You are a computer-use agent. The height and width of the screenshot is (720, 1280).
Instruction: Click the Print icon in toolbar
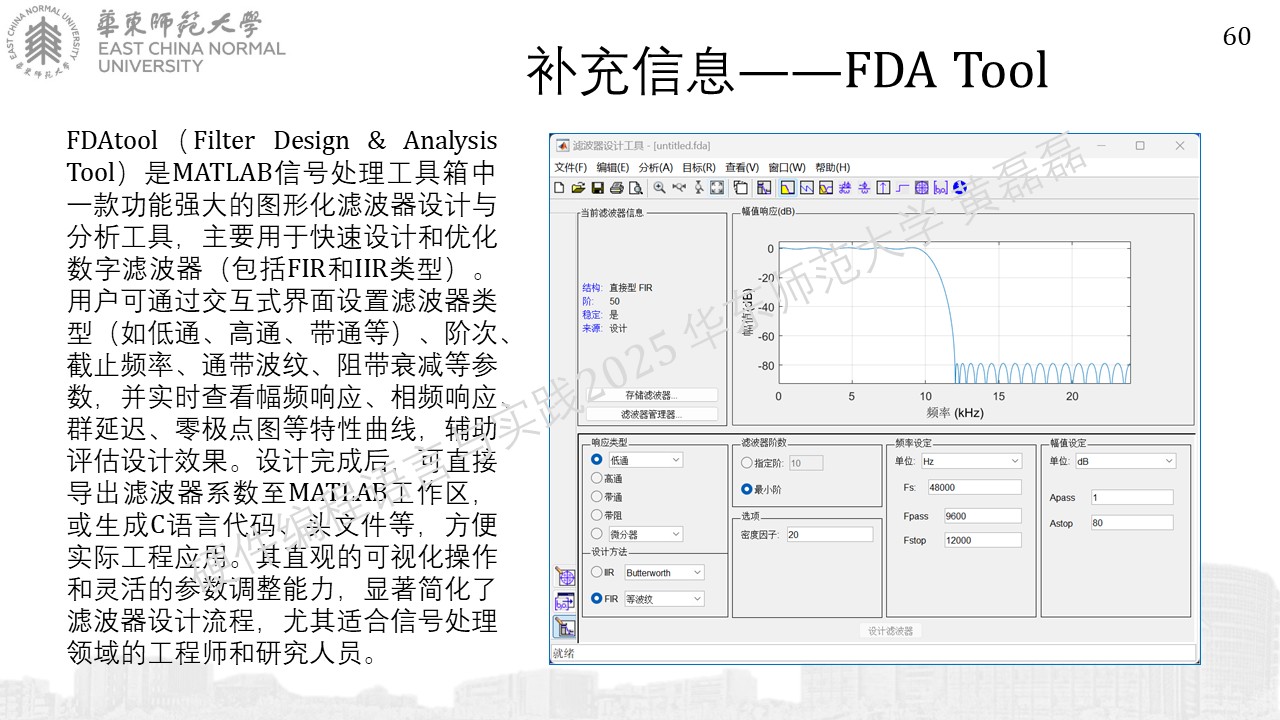click(617, 187)
